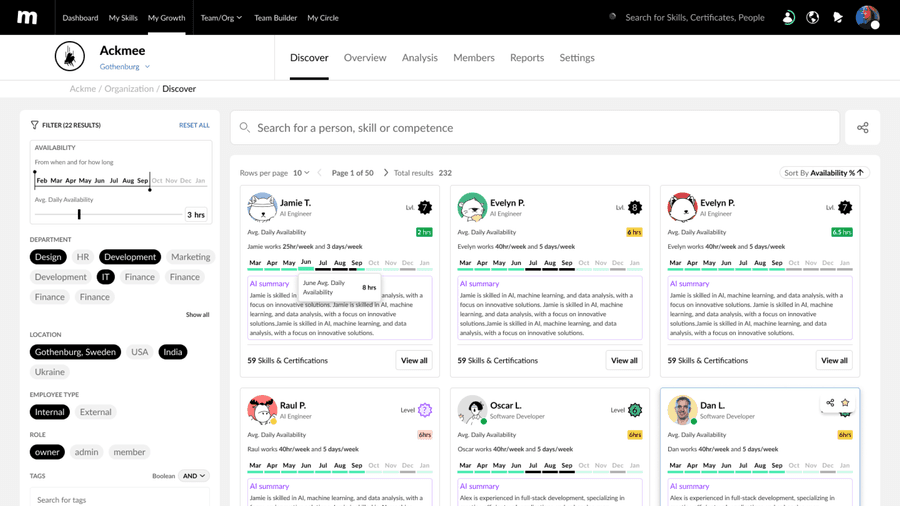Click Jamie T.'s level 7 badge
The width and height of the screenshot is (900, 506).
click(x=425, y=207)
